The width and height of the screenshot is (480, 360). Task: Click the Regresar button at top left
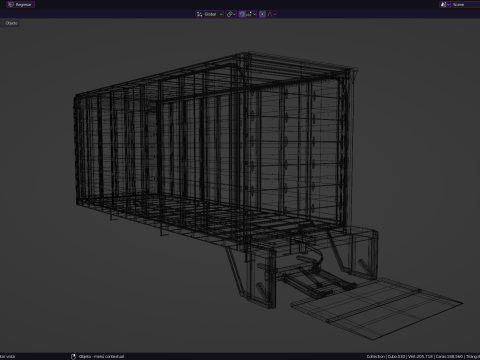point(21,5)
